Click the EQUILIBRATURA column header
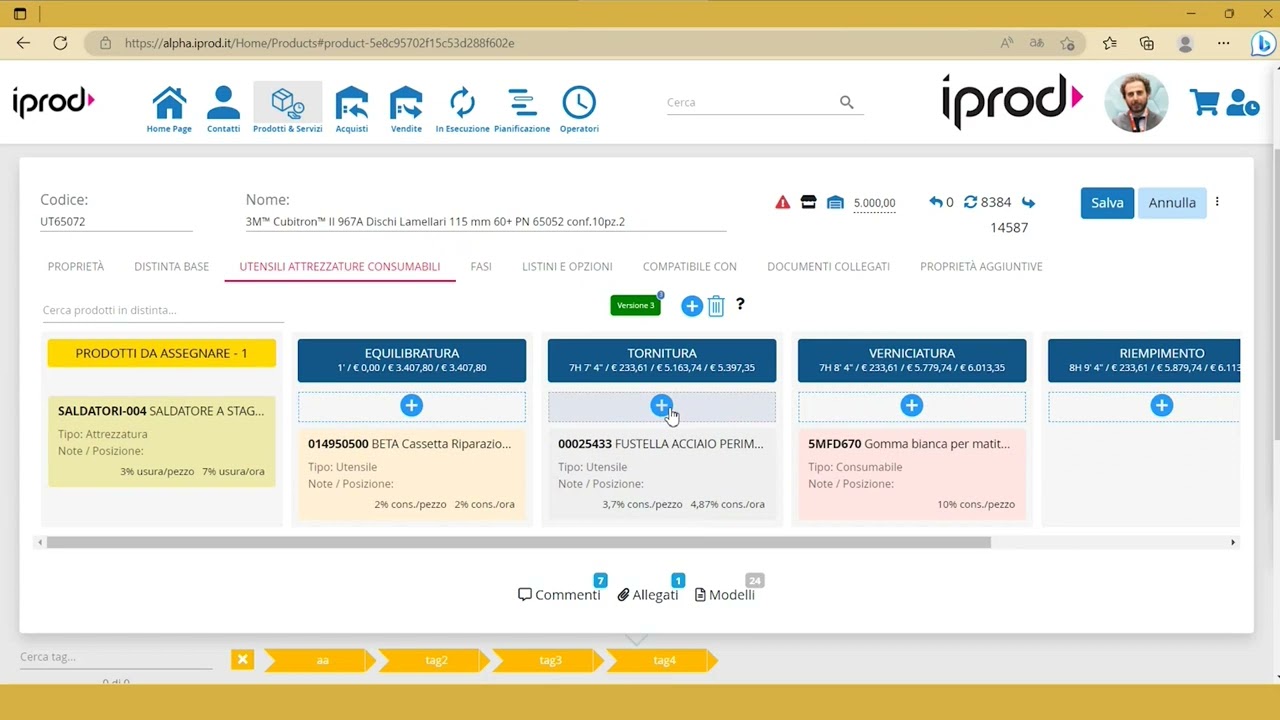This screenshot has height=720, width=1280. pyautogui.click(x=411, y=360)
